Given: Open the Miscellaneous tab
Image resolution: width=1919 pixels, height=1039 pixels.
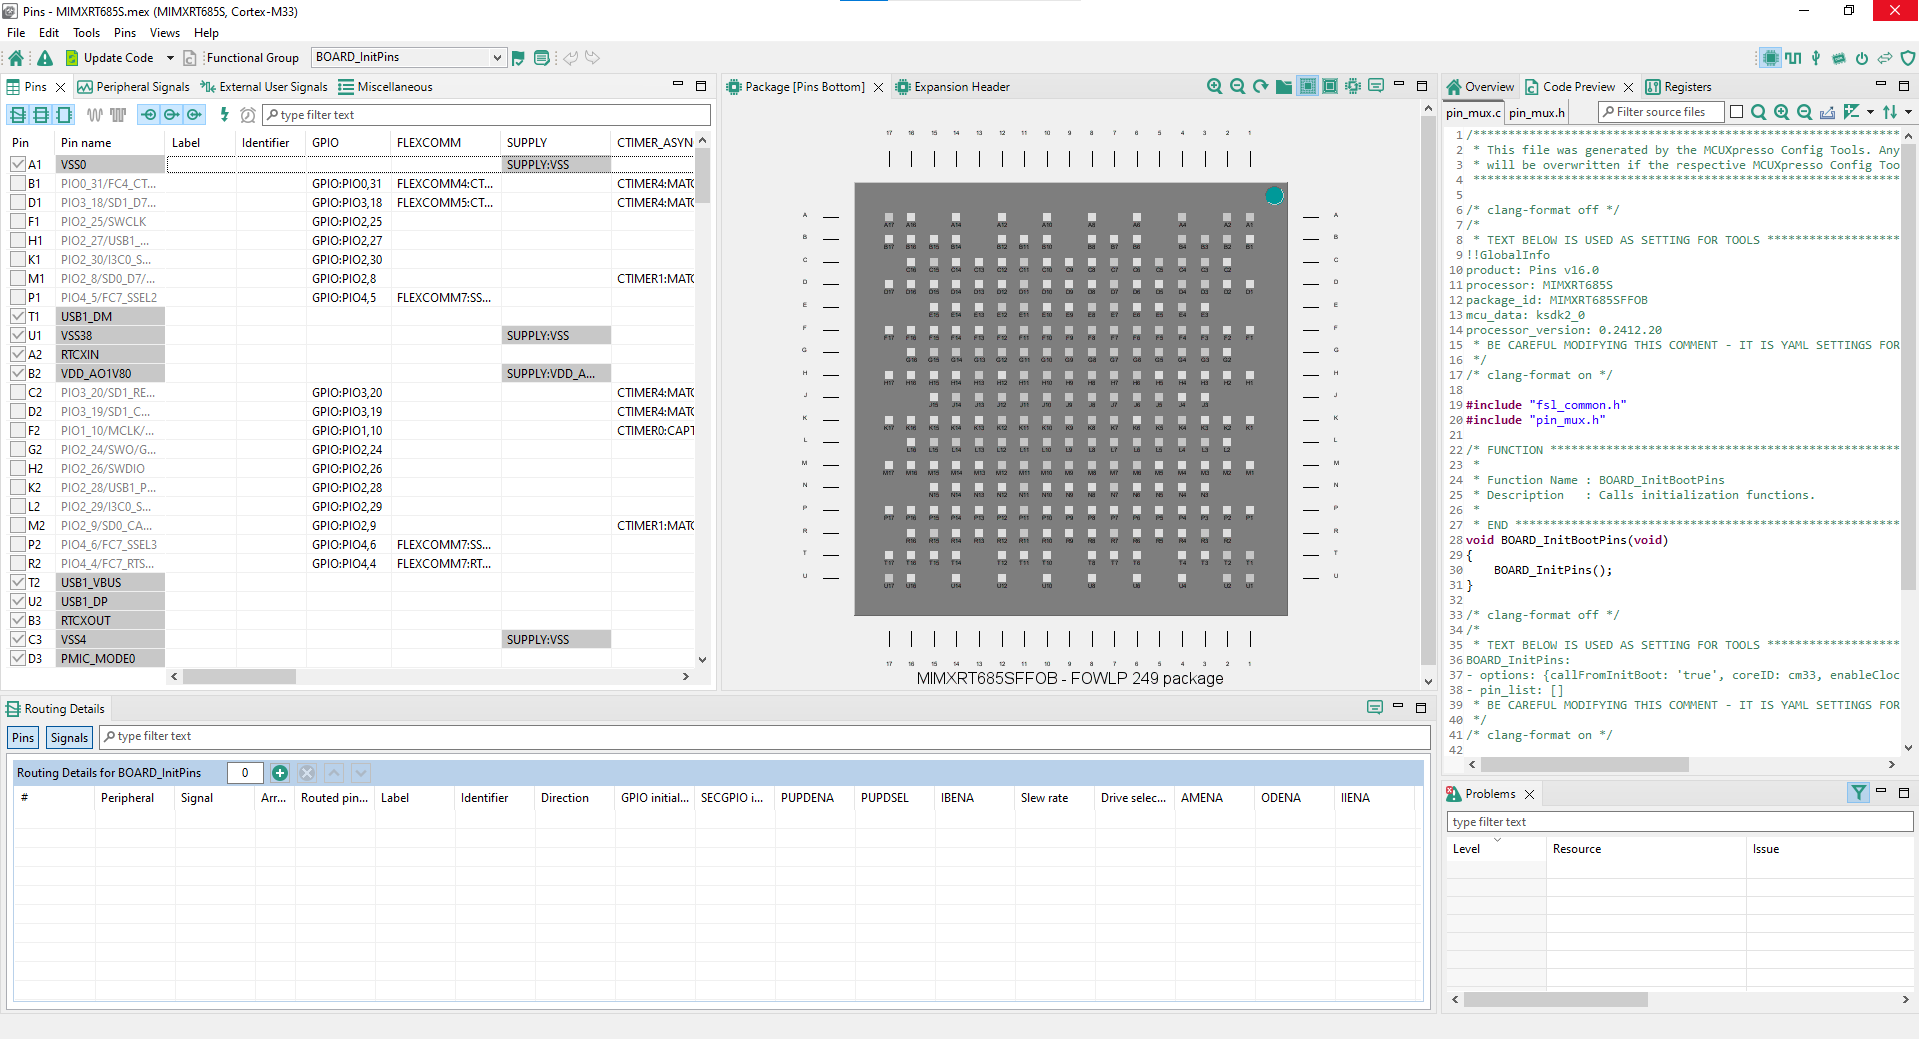Looking at the screenshot, I should tap(385, 87).
